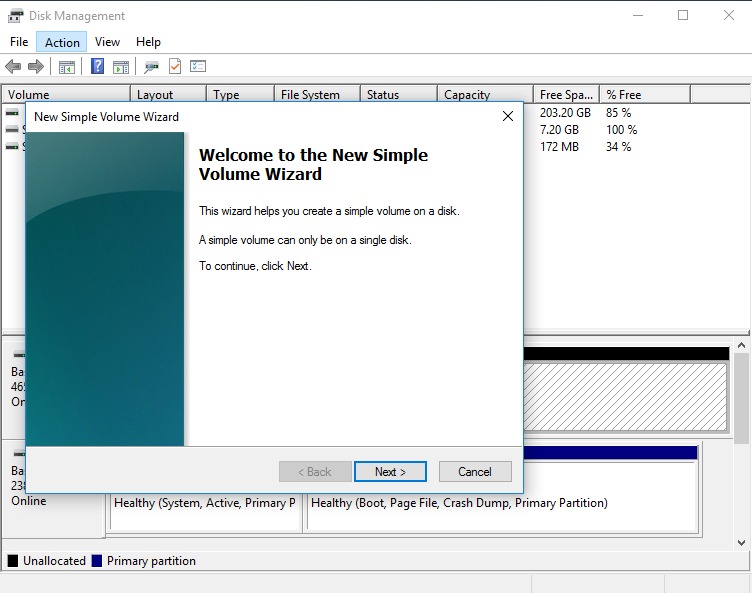Cancel the New Simple Volume Wizard
The image size is (752, 593).
tap(475, 472)
